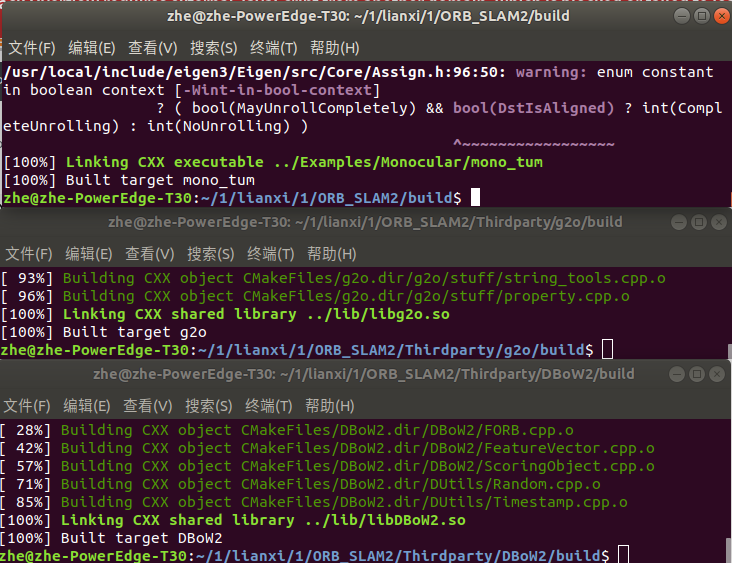Minimize the DBoW2/build terminal window

click(677, 374)
